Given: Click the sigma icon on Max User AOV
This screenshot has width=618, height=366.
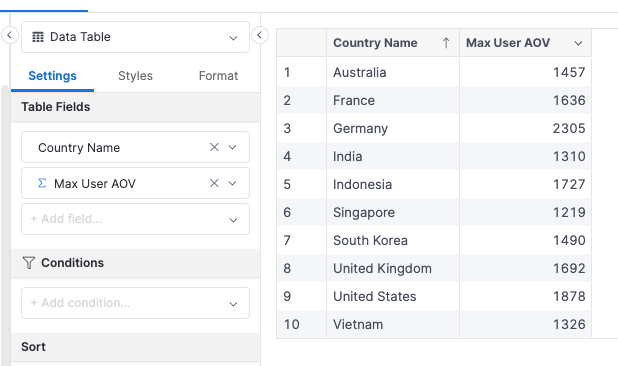Looking at the screenshot, I should pos(42,183).
